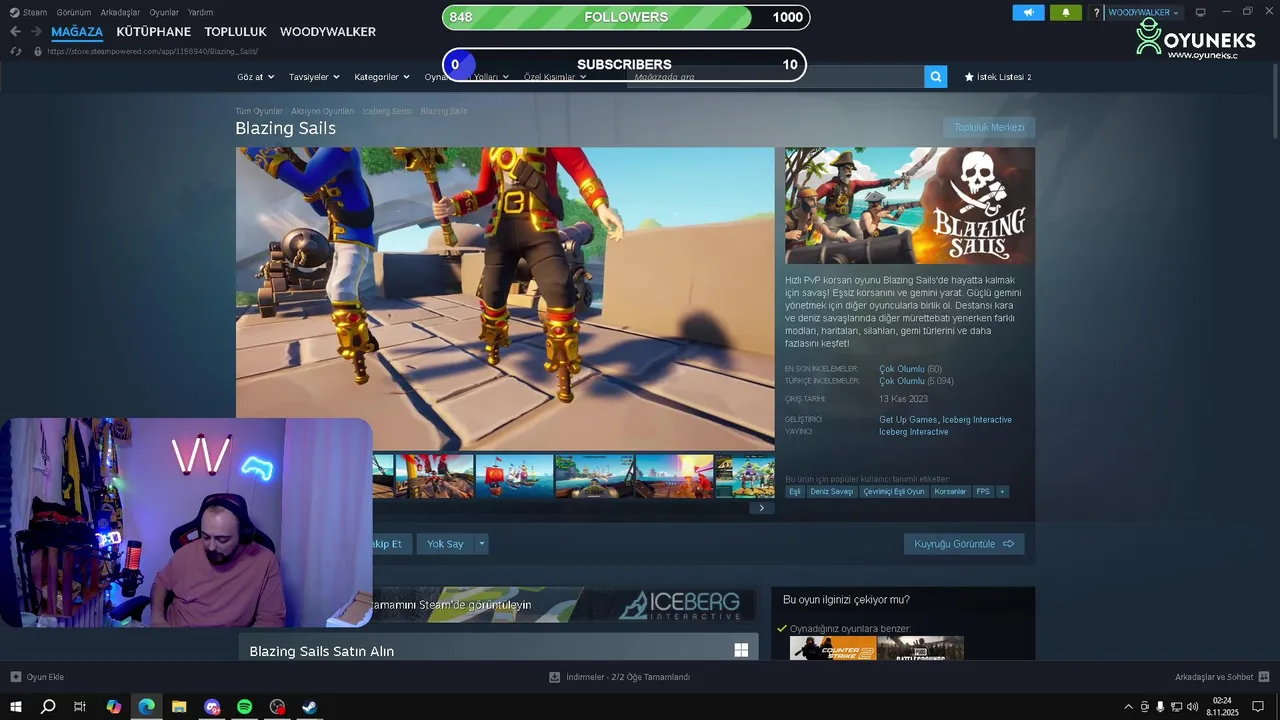Click the Iceberg Sanal breadcrumb link
1280x720 pixels.
387,111
